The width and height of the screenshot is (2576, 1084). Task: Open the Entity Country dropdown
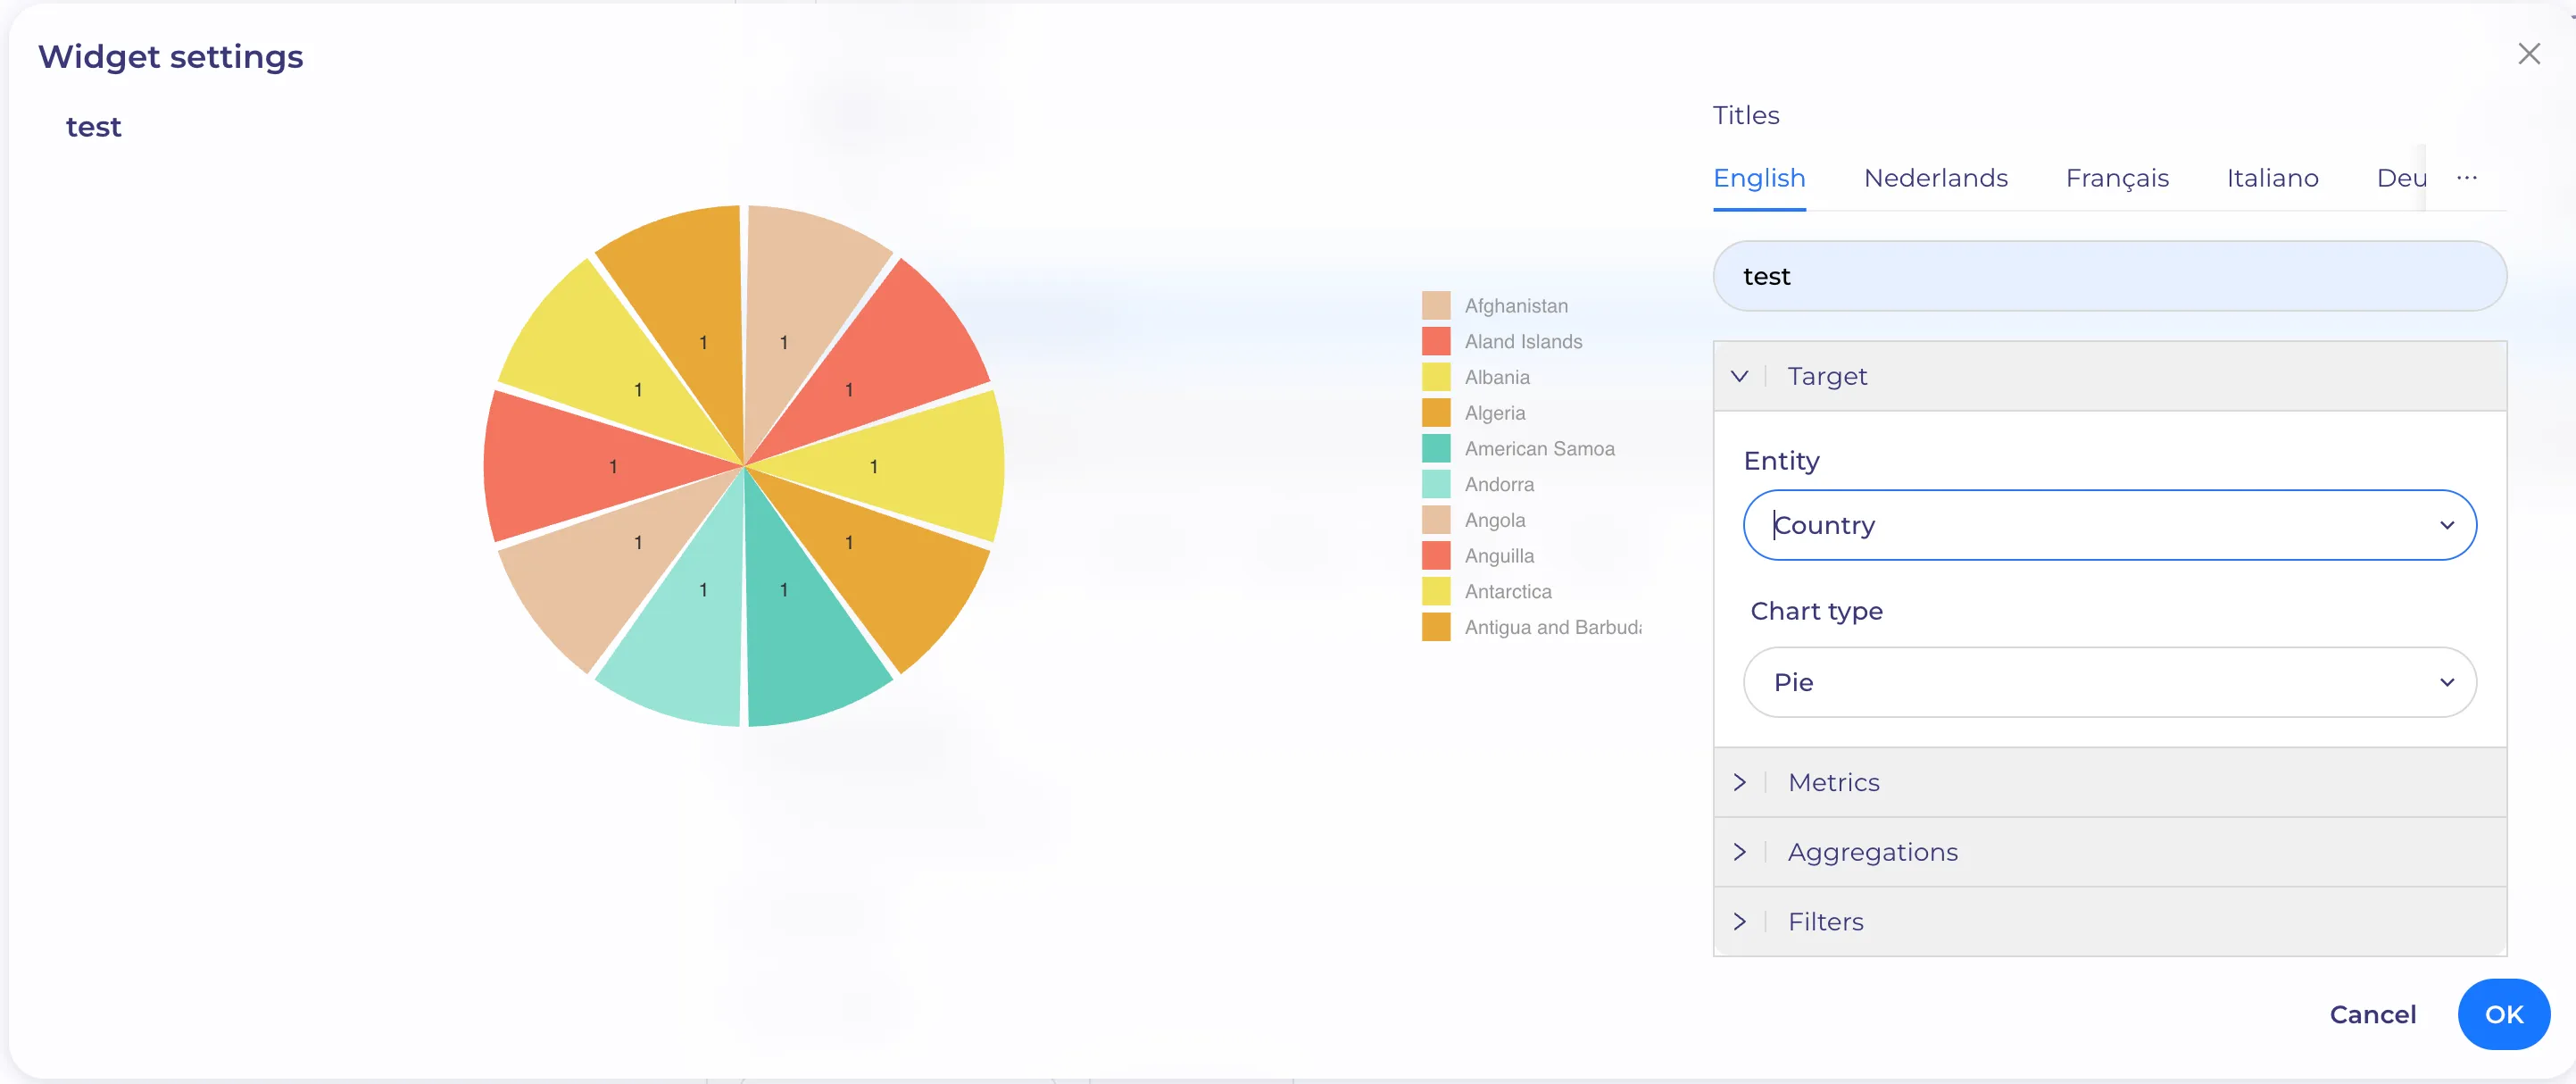tap(2109, 525)
